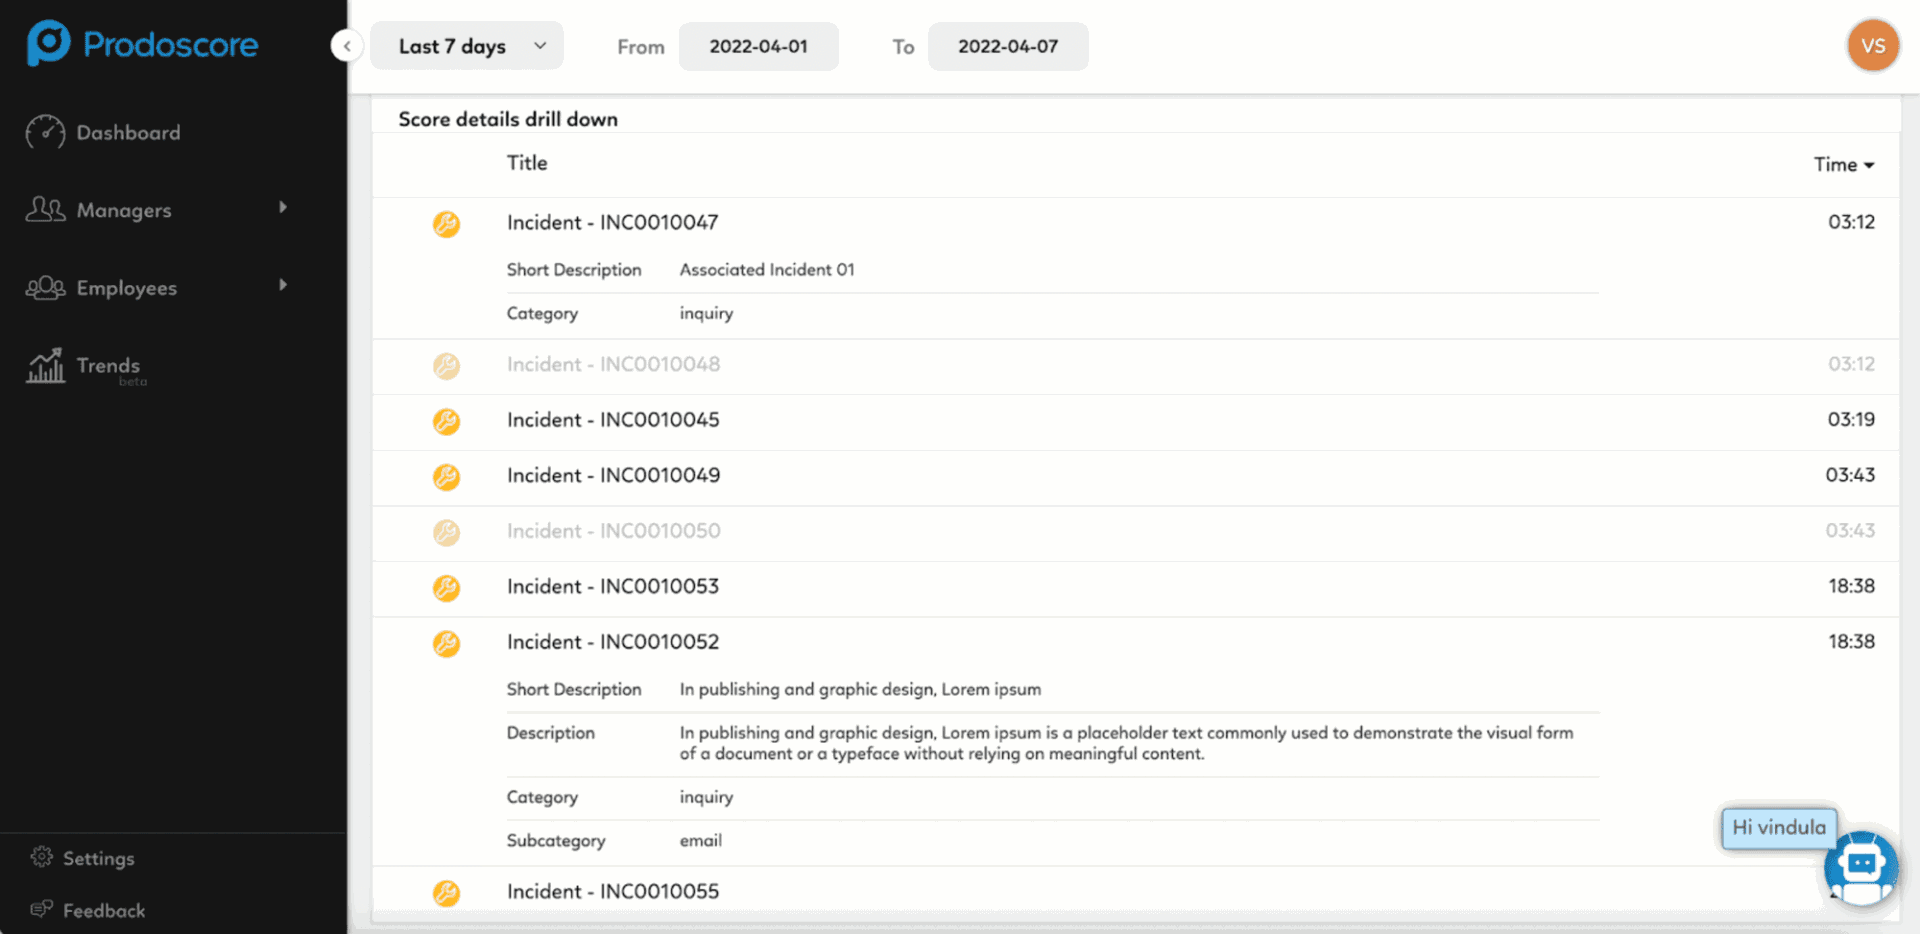Click Incident - INC0010050 title
Screen dimensions: 1920x934
pyautogui.click(x=613, y=531)
